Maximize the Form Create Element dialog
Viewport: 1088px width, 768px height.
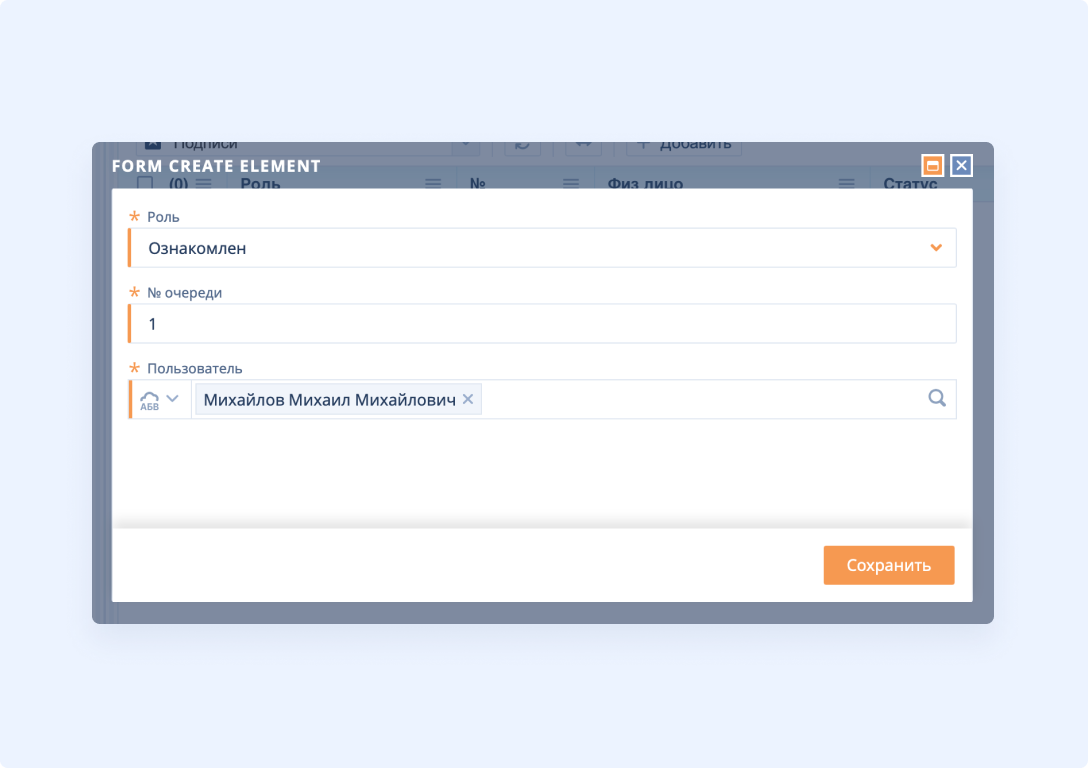coord(932,166)
